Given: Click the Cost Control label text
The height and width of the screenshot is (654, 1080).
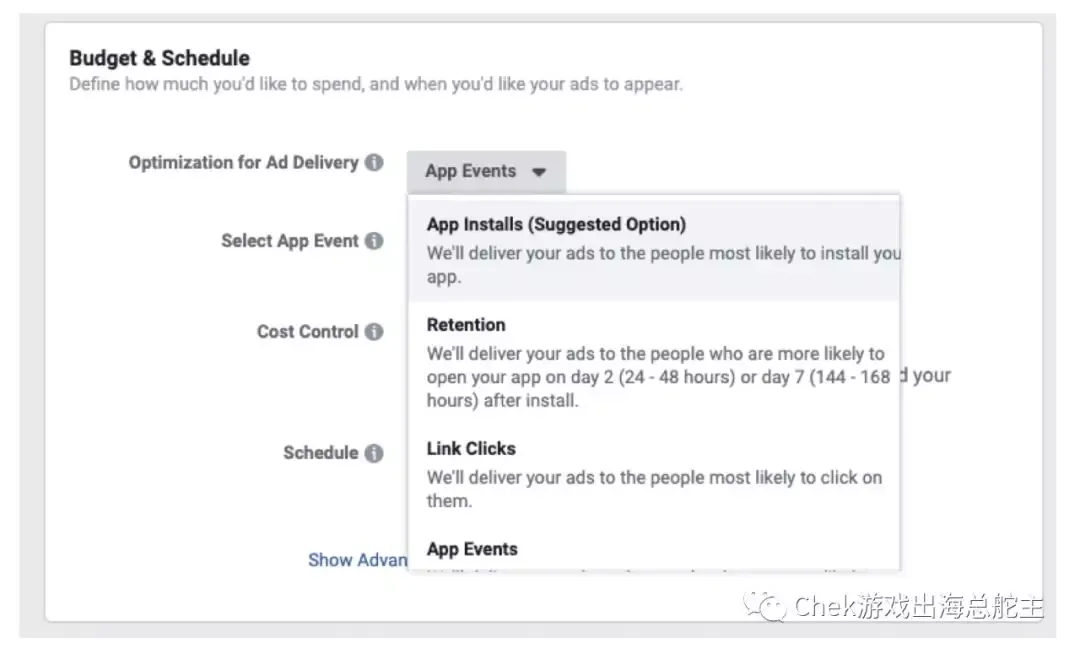Looking at the screenshot, I should (x=307, y=332).
